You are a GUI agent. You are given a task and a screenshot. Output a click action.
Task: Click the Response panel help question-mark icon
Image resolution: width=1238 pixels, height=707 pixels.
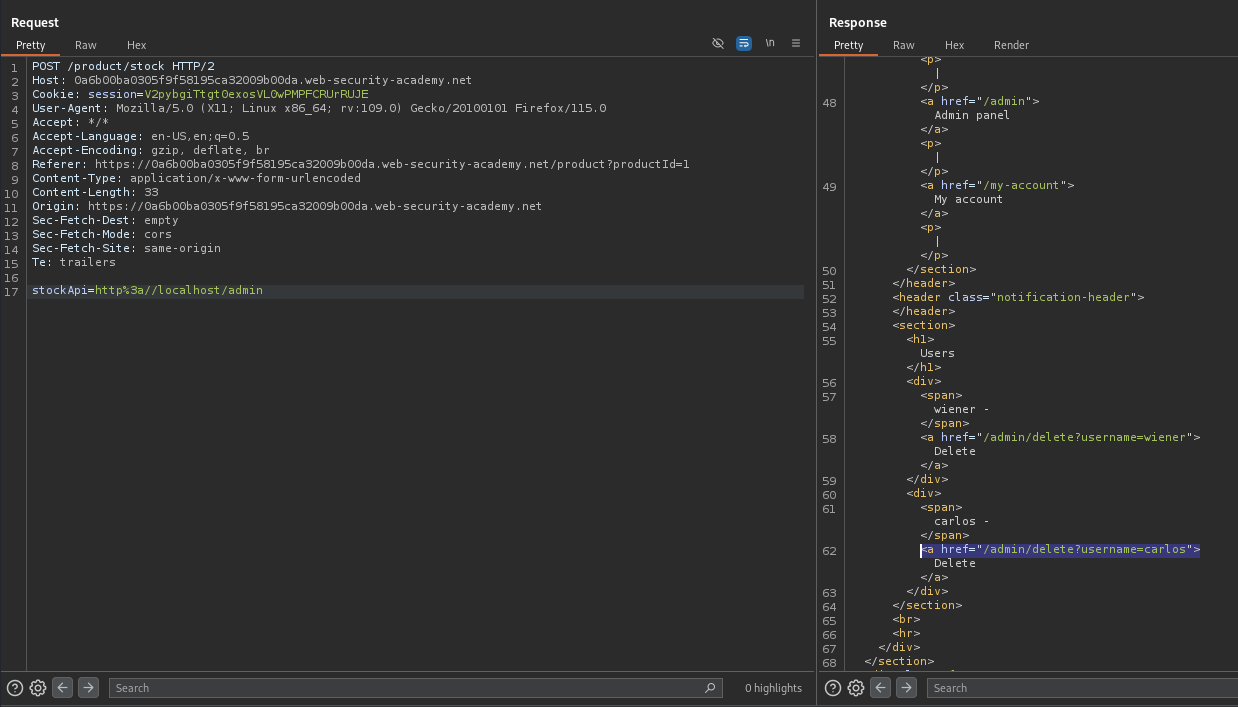pyautogui.click(x=833, y=688)
